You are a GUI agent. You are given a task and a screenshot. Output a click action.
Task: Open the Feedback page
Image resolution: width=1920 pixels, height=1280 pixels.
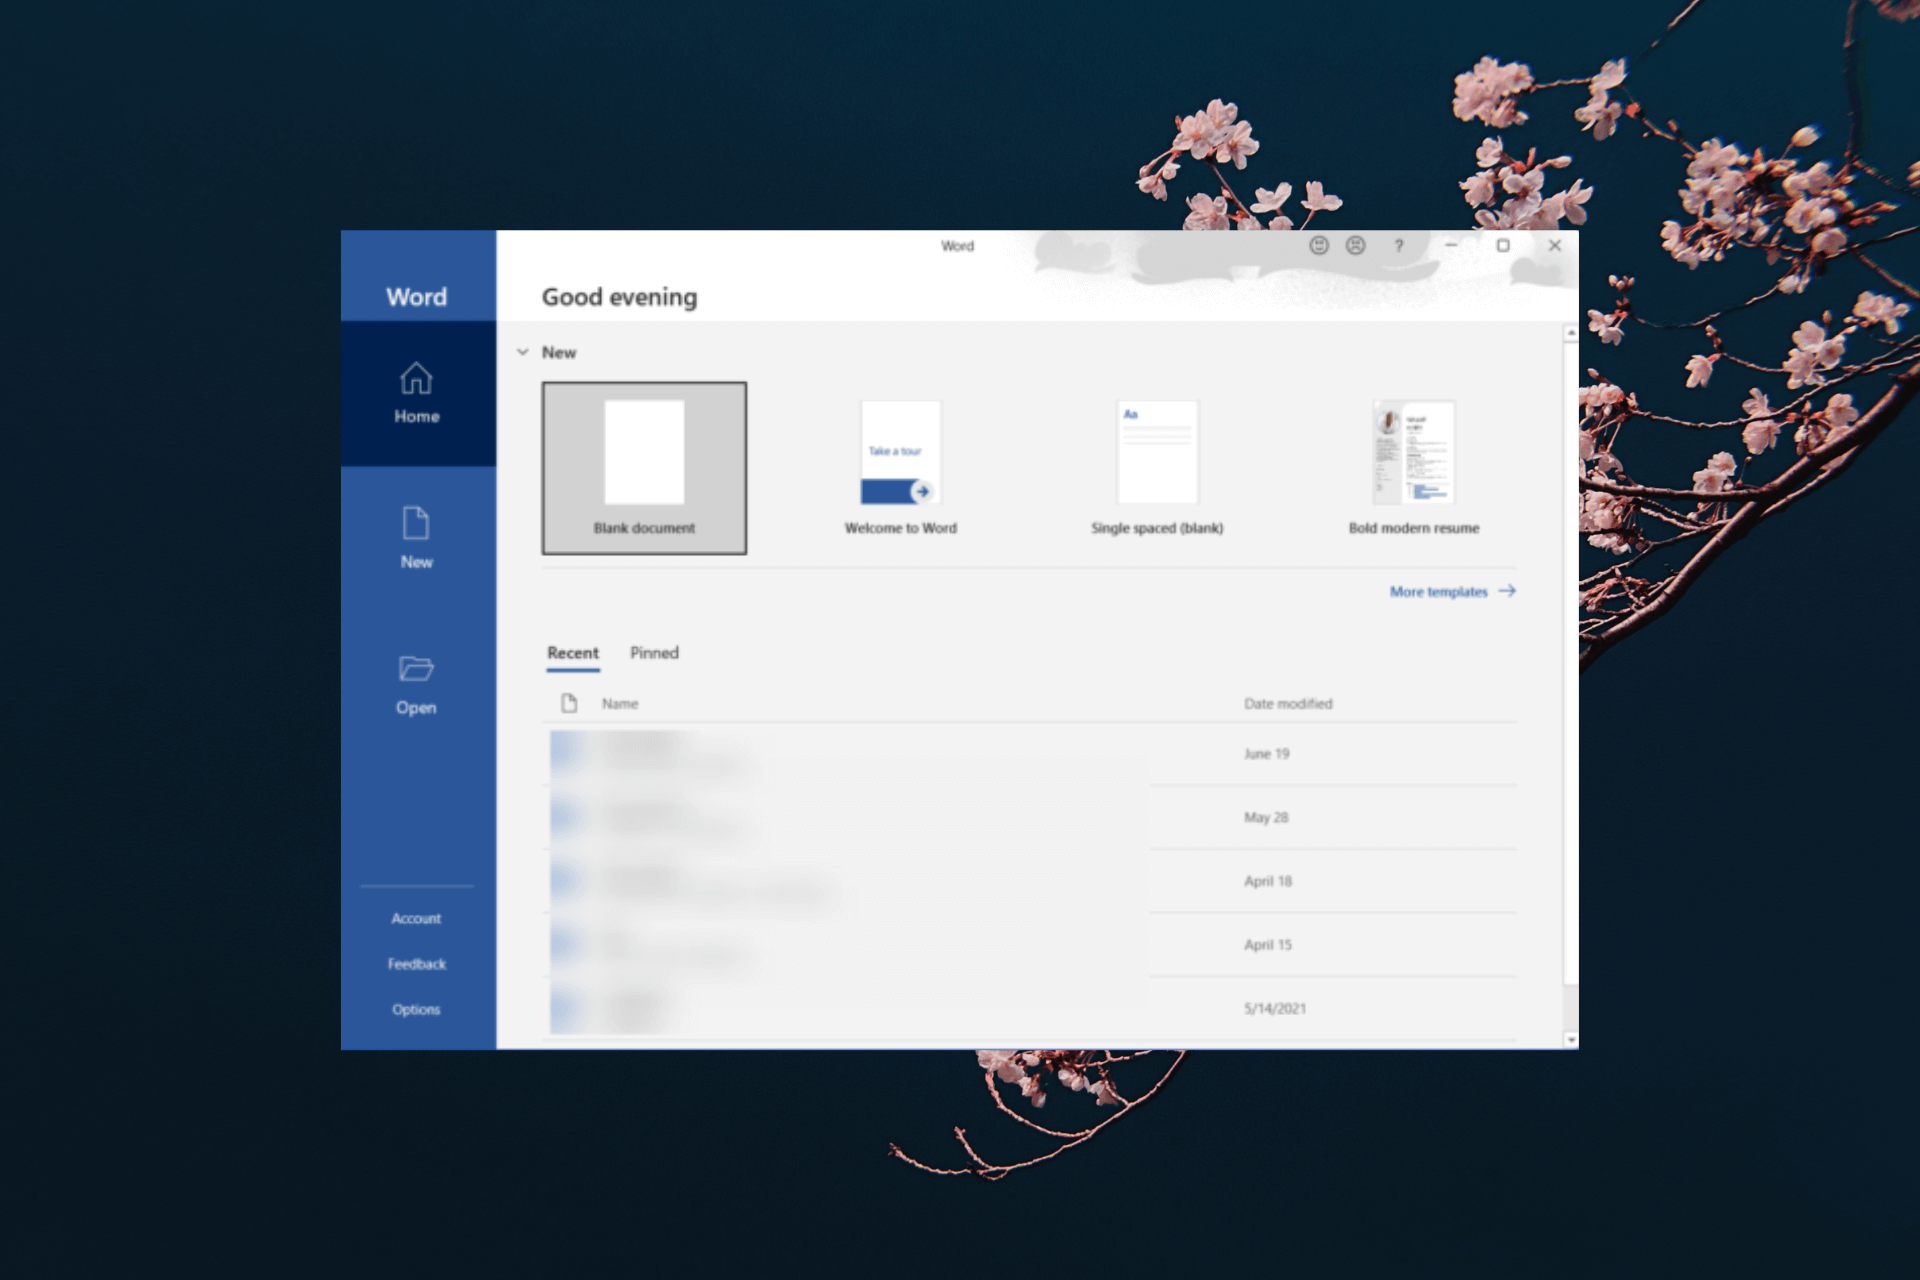417,964
